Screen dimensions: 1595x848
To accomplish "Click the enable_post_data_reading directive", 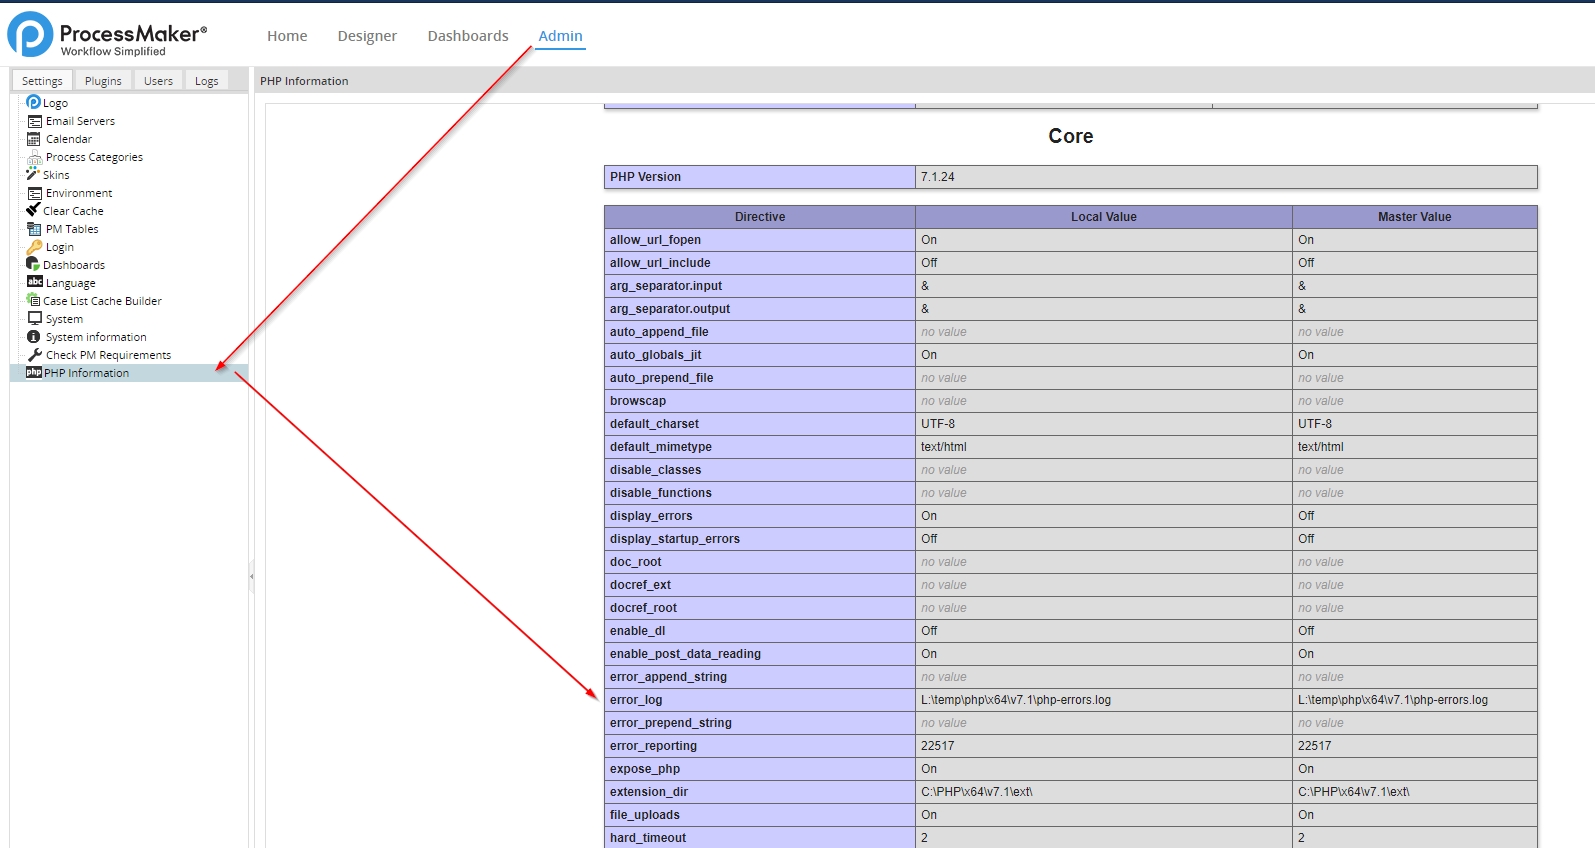I will (x=685, y=654).
